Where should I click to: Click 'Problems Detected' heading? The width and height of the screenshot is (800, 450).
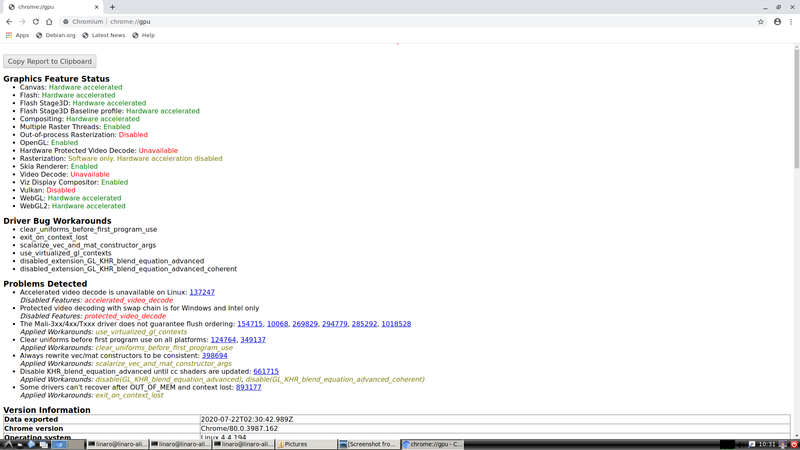pos(45,284)
